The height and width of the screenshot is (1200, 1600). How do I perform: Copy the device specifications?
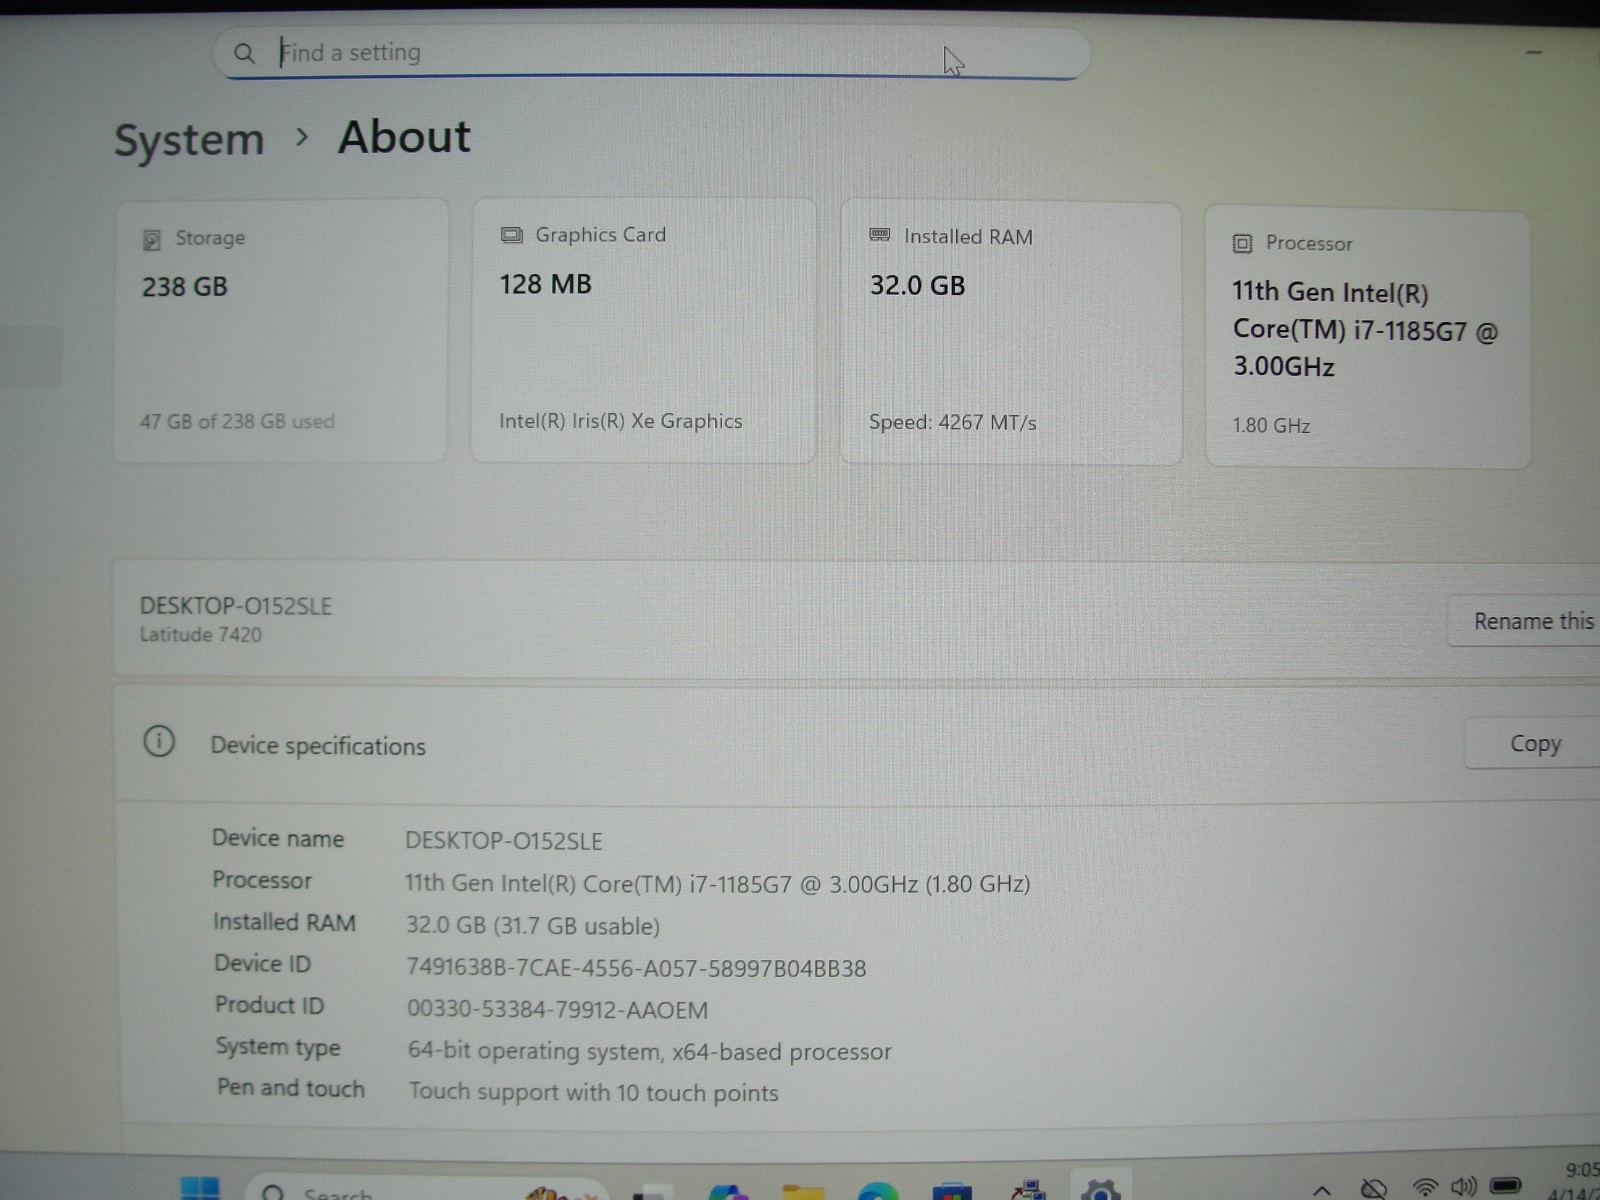pyautogui.click(x=1534, y=743)
